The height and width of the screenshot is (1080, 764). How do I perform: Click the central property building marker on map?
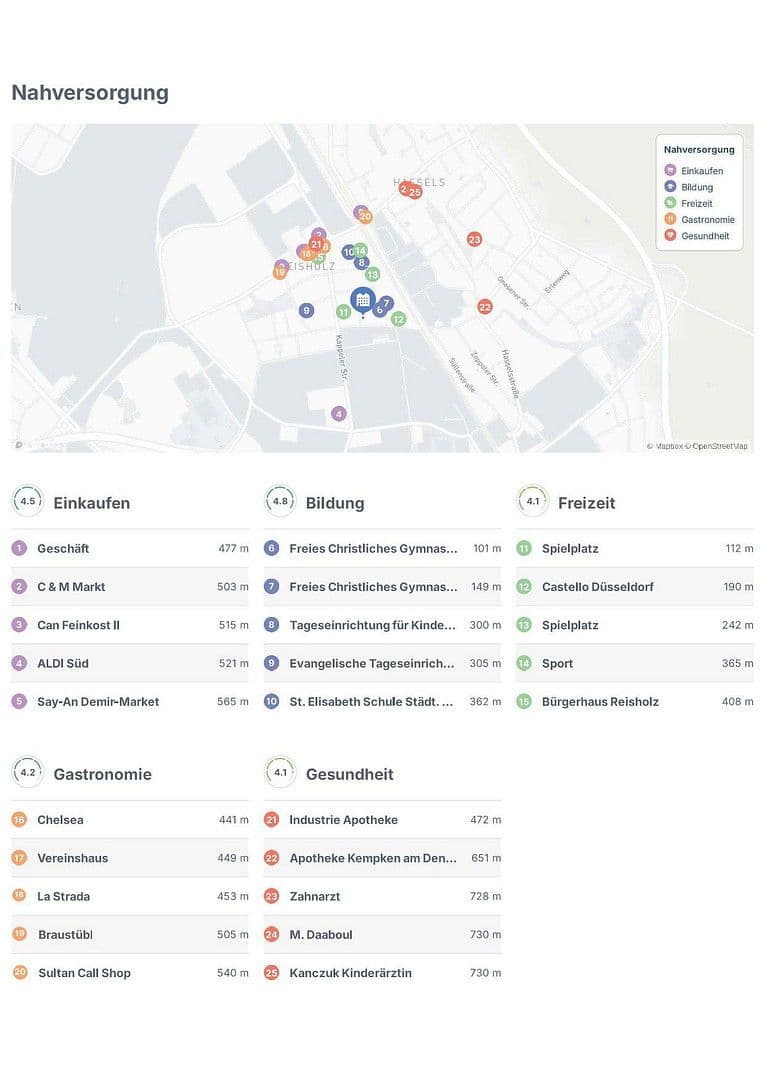pos(360,298)
